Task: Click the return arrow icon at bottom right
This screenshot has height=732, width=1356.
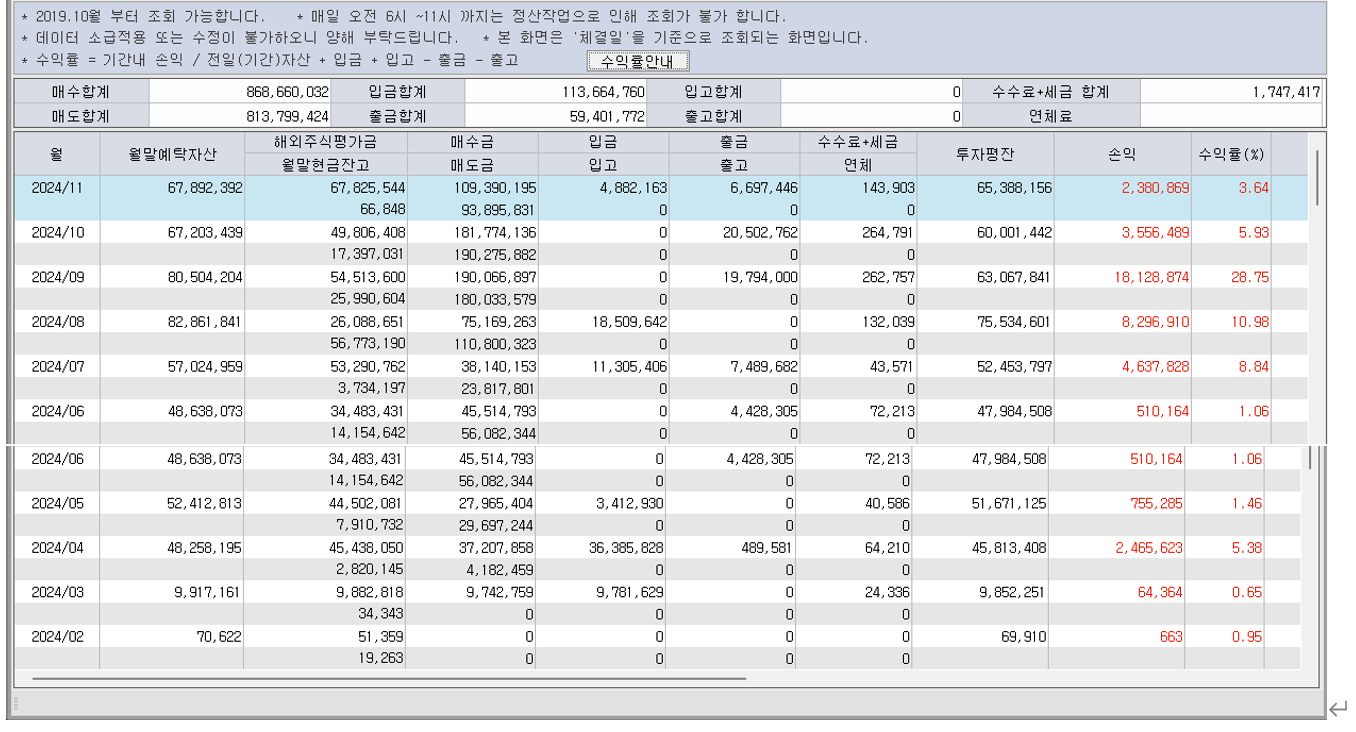Action: (1339, 709)
